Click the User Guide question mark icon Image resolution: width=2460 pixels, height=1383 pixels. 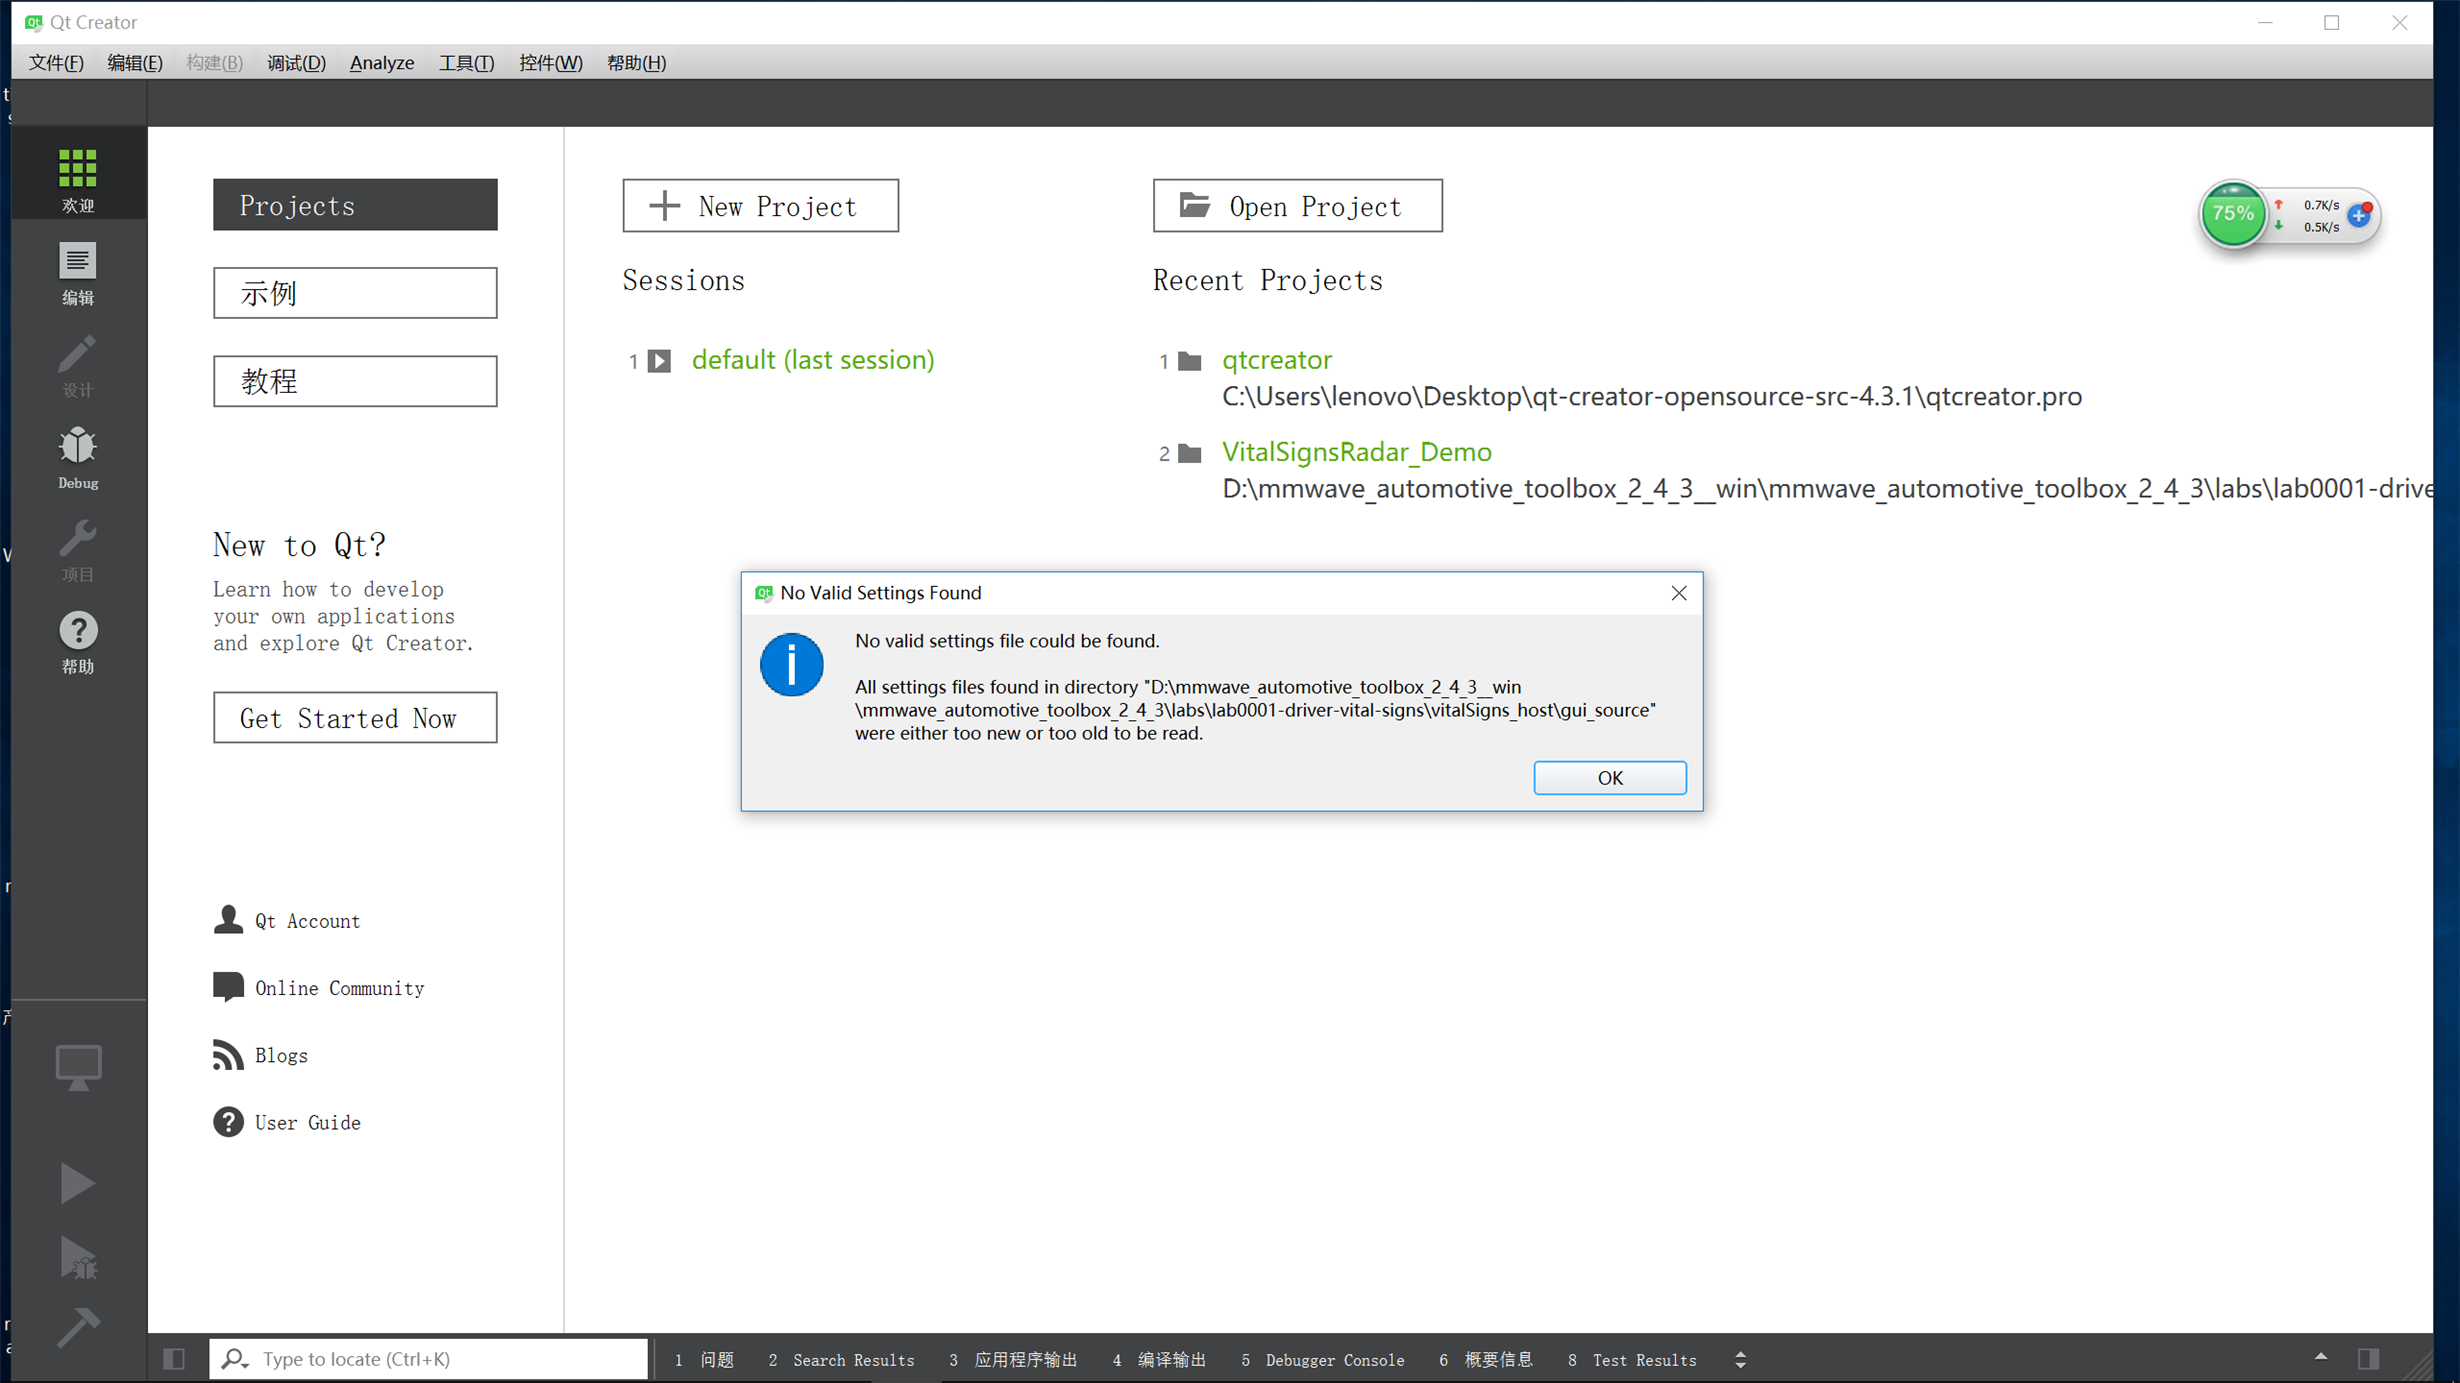click(228, 1121)
